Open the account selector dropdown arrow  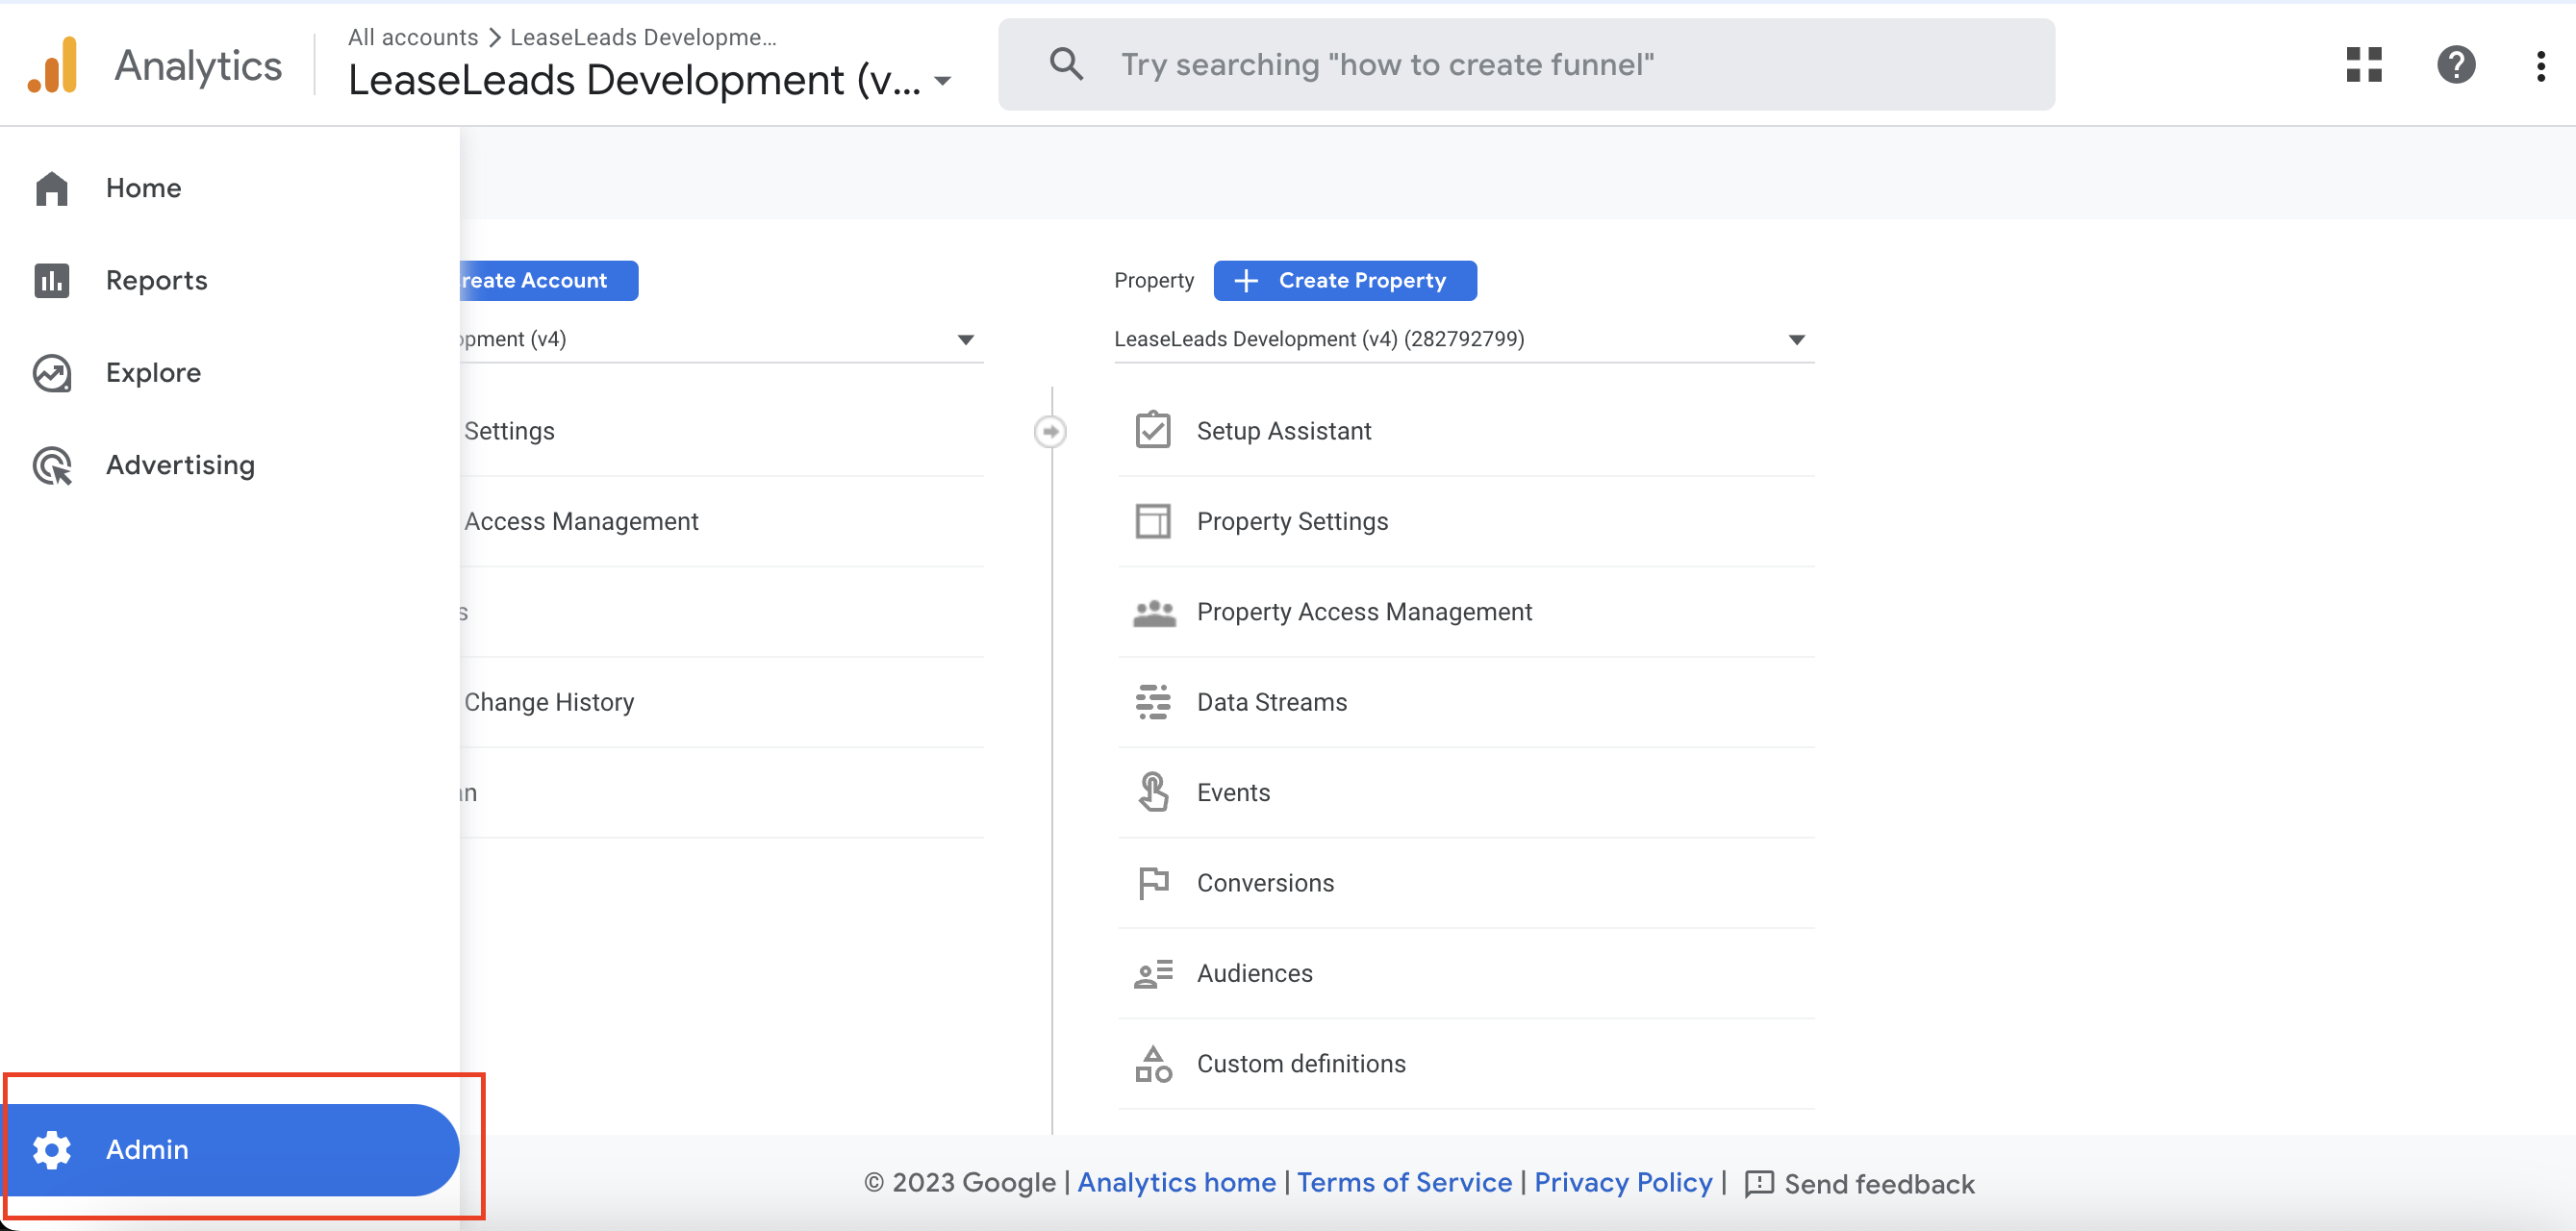(965, 340)
